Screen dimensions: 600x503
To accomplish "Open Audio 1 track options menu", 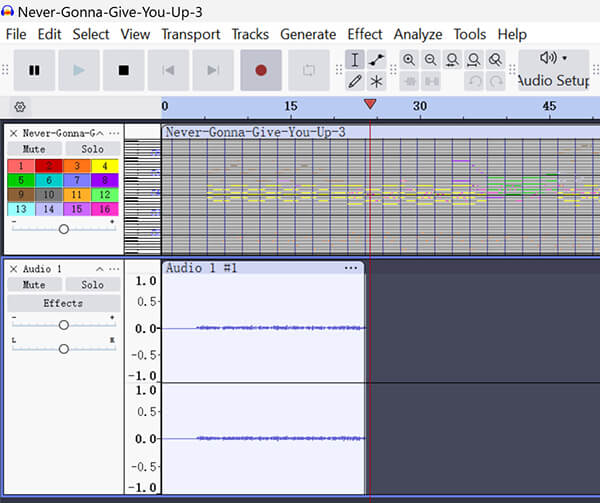I will pyautogui.click(x=114, y=269).
